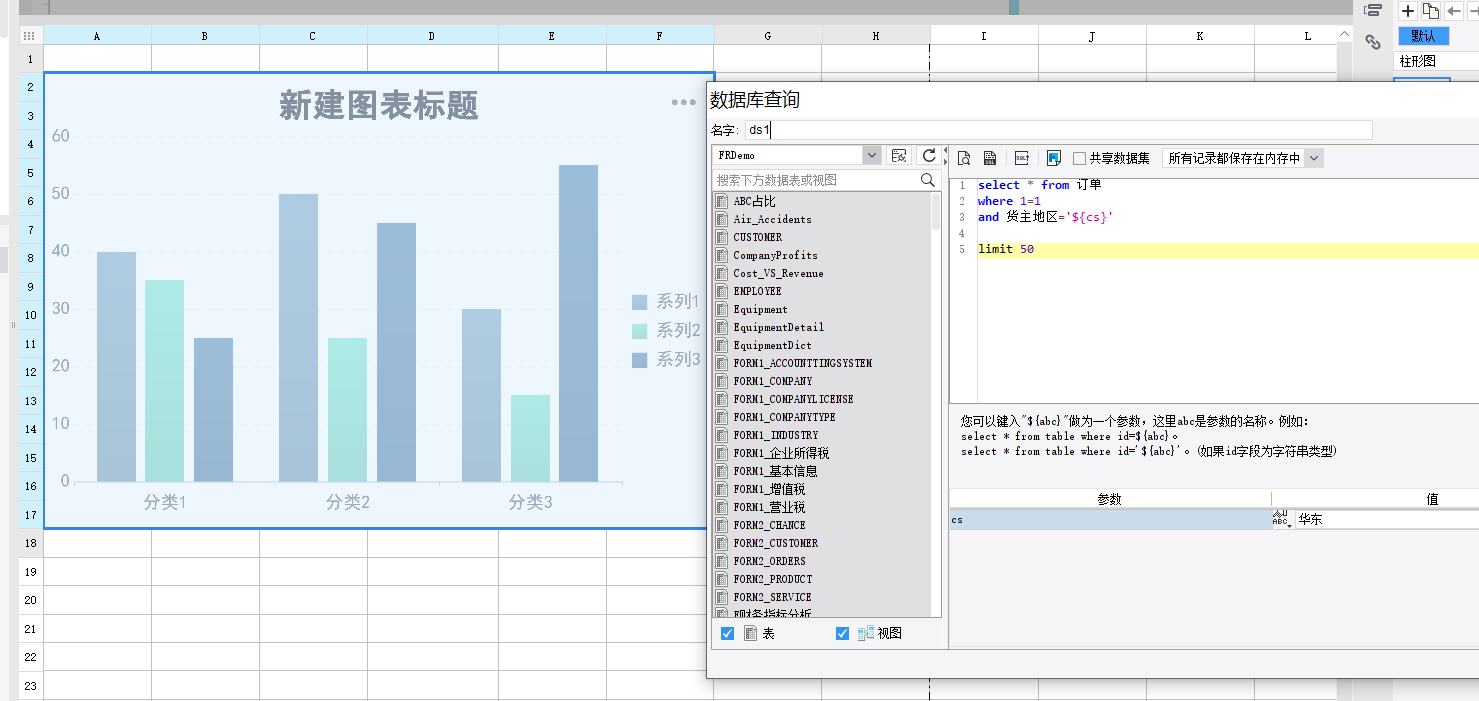This screenshot has height=701, width=1479.
Task: Click the hyperlink chain icon in sidebar
Action: [x=1373, y=42]
